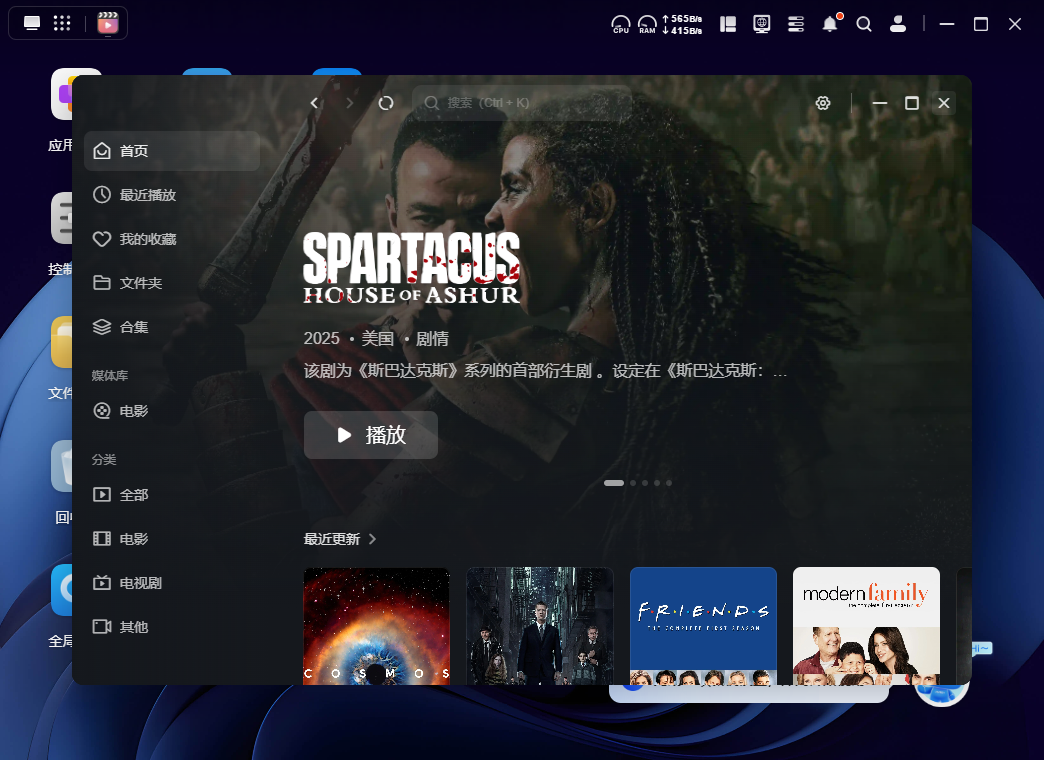Open the remote monitor icon in the top bar
Screen dimensions: 1044x760
point(762,25)
